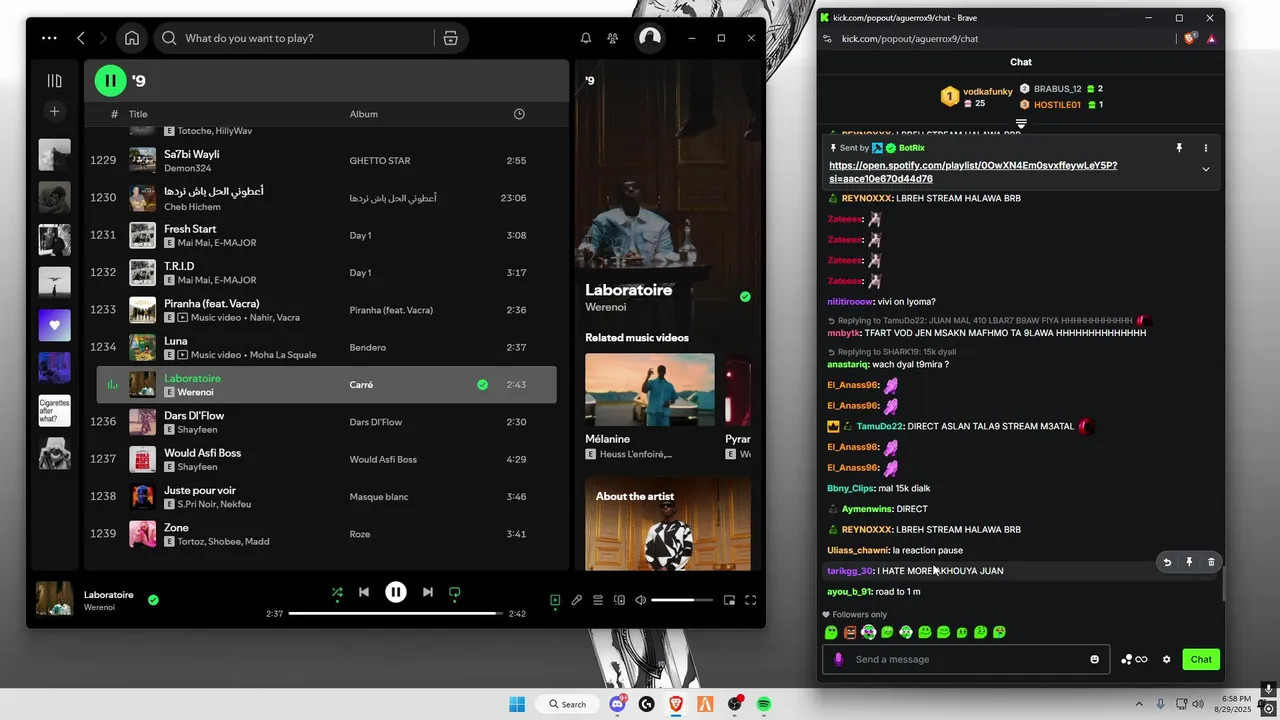
Task: Pause playlist with green header button
Action: coord(111,80)
